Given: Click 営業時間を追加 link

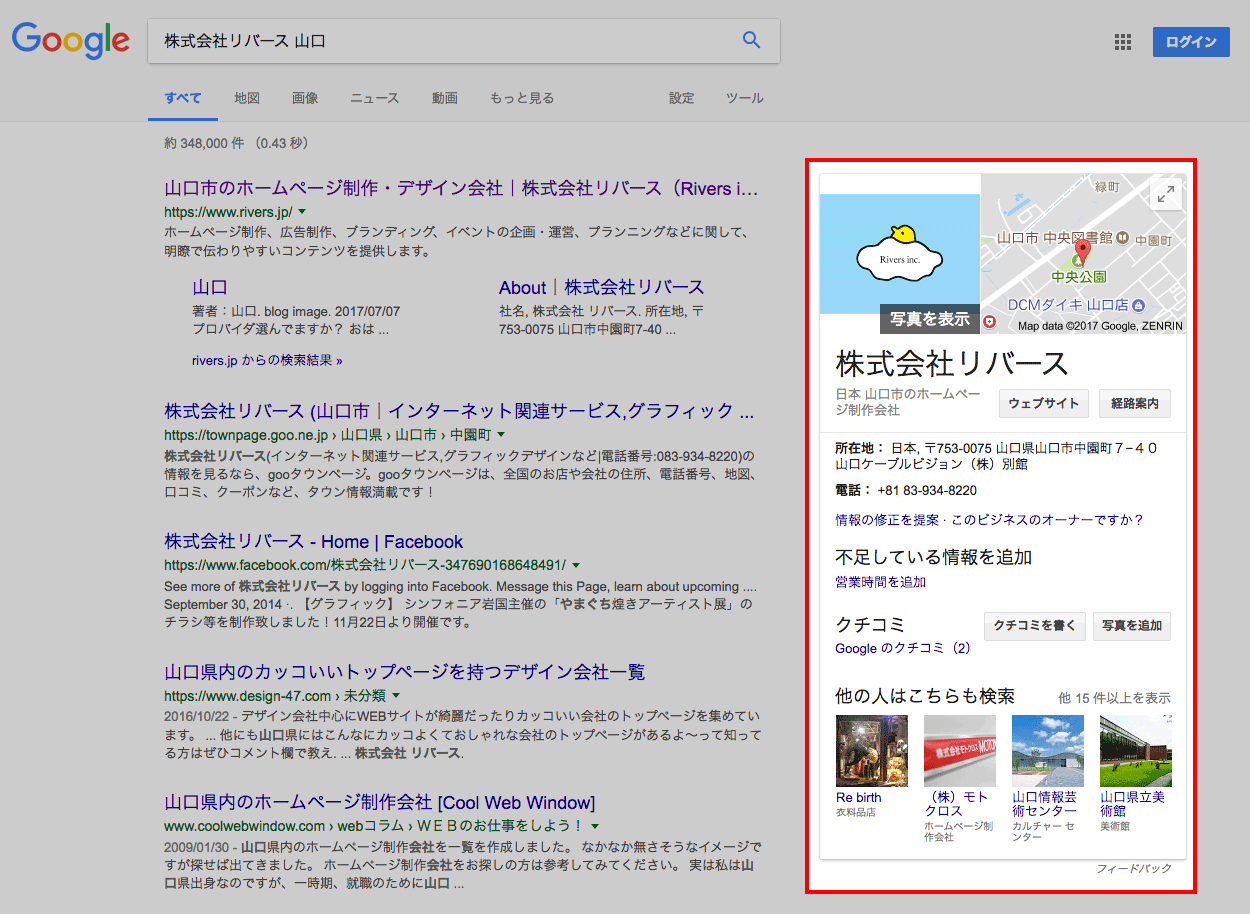Looking at the screenshot, I should pyautogui.click(x=881, y=582).
